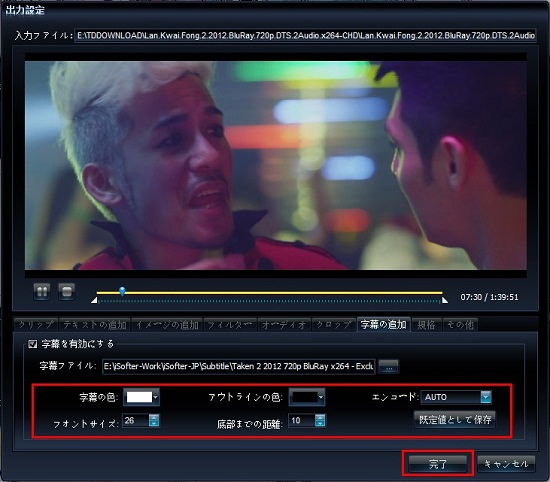The image size is (550, 482).
Task: Click the video preview frame
Action: coord(276,165)
